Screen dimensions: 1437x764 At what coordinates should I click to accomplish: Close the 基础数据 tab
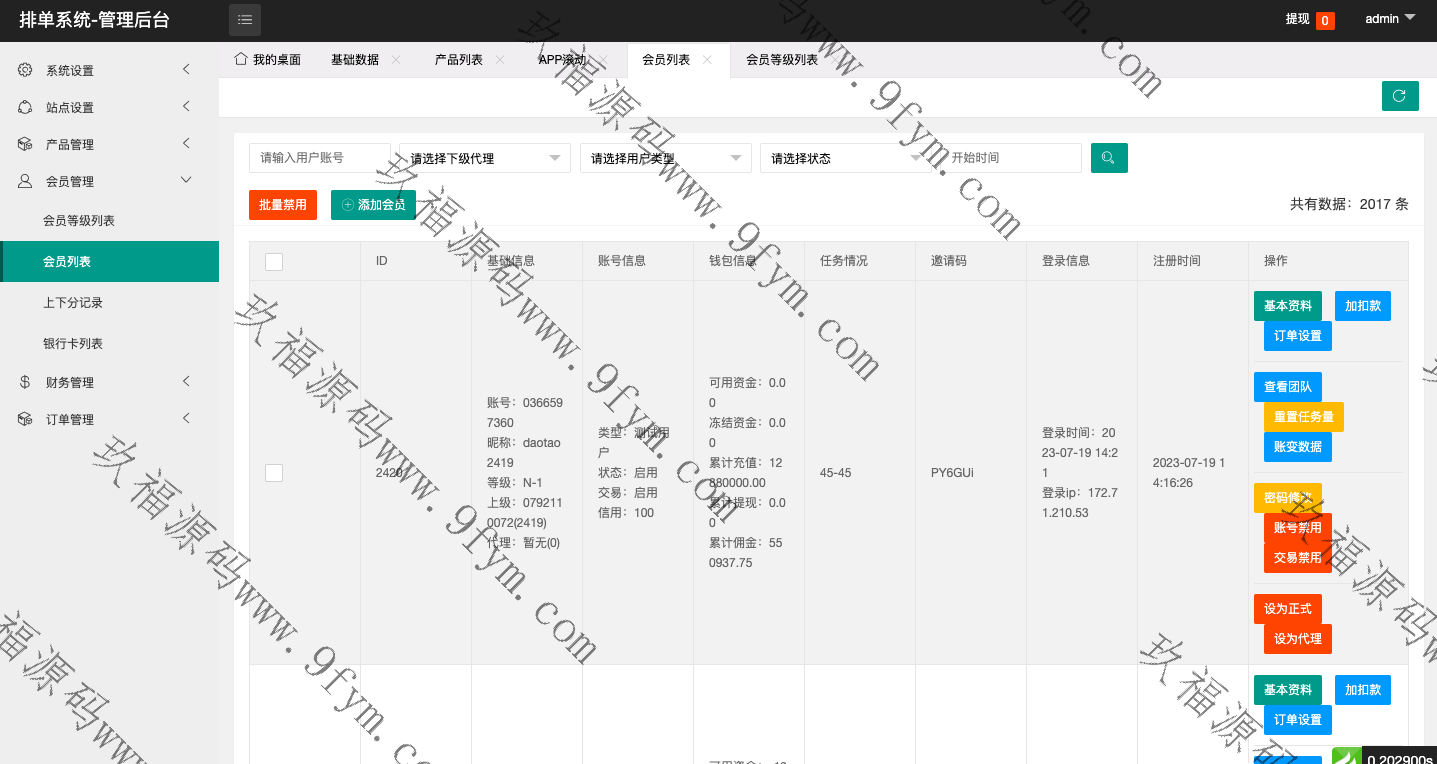(x=396, y=60)
